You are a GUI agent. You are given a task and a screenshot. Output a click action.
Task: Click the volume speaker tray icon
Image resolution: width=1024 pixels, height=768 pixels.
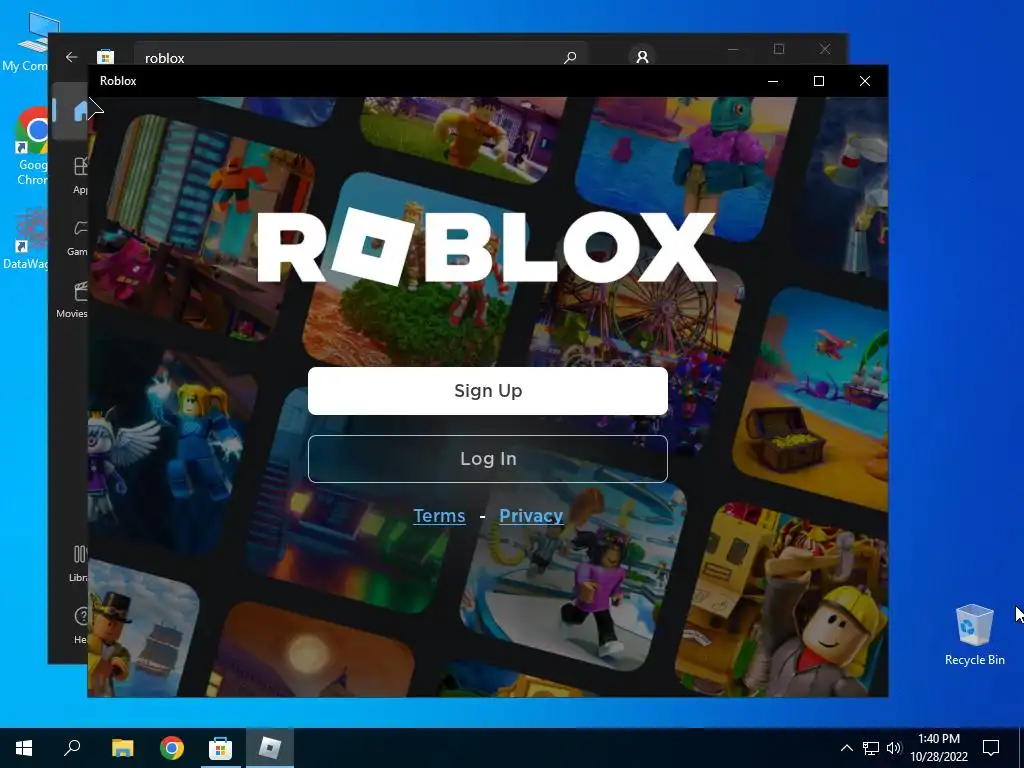[894, 748]
